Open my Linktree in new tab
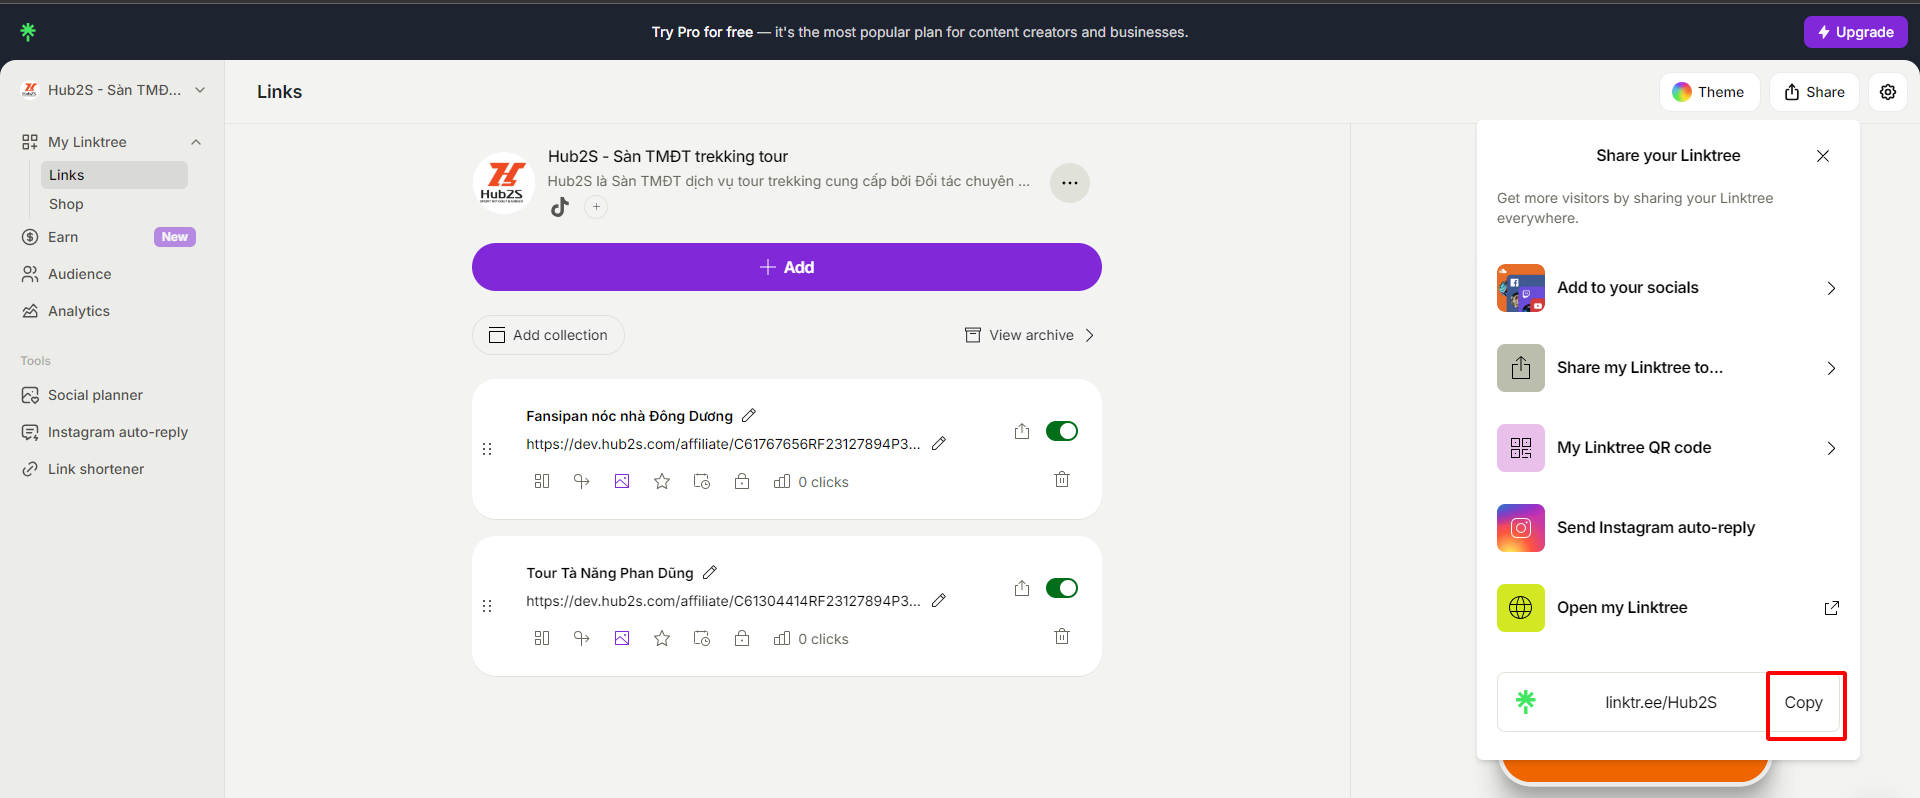The width and height of the screenshot is (1920, 798). pos(1668,608)
